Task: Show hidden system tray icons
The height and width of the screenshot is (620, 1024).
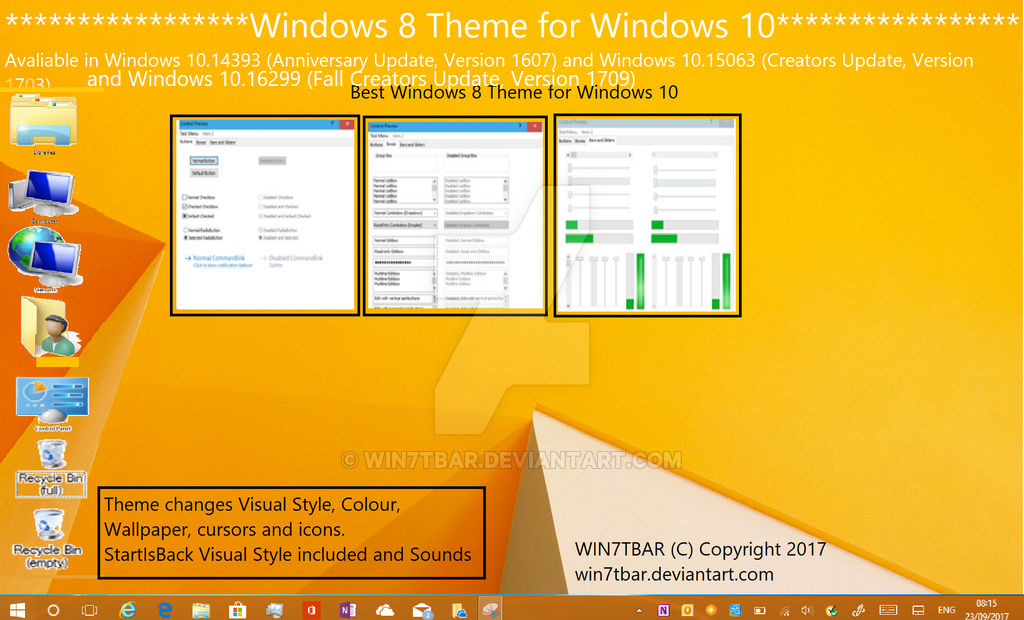Action: 639,611
